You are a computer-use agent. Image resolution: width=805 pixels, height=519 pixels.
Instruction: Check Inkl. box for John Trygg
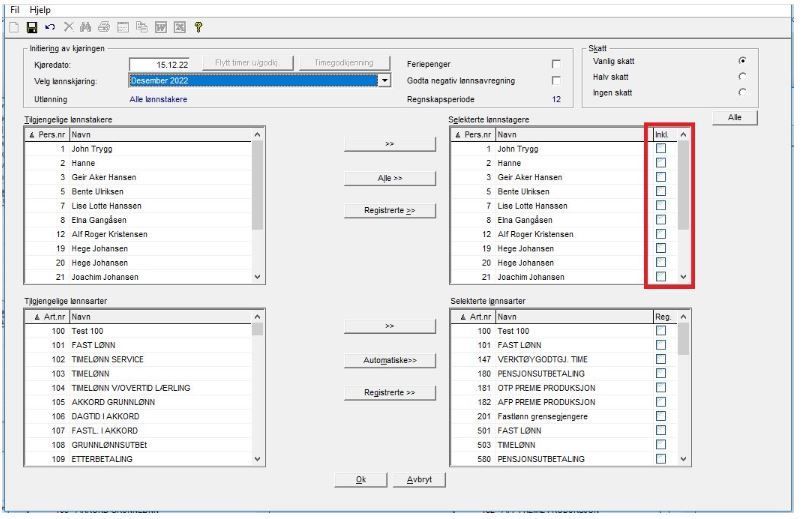point(661,148)
